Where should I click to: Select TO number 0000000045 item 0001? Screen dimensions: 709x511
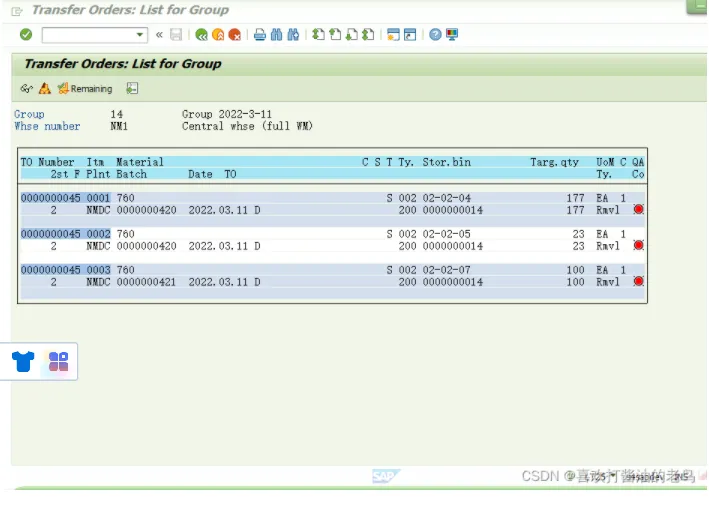pyautogui.click(x=66, y=198)
